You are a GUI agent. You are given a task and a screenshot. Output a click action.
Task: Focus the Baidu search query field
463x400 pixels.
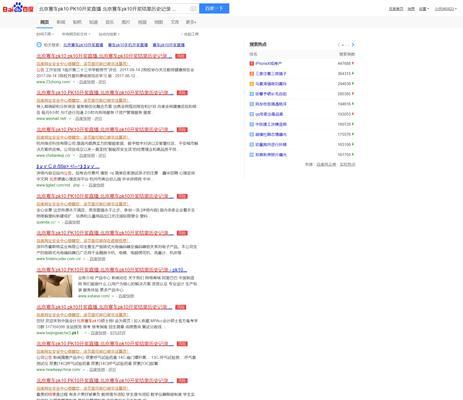(x=113, y=9)
